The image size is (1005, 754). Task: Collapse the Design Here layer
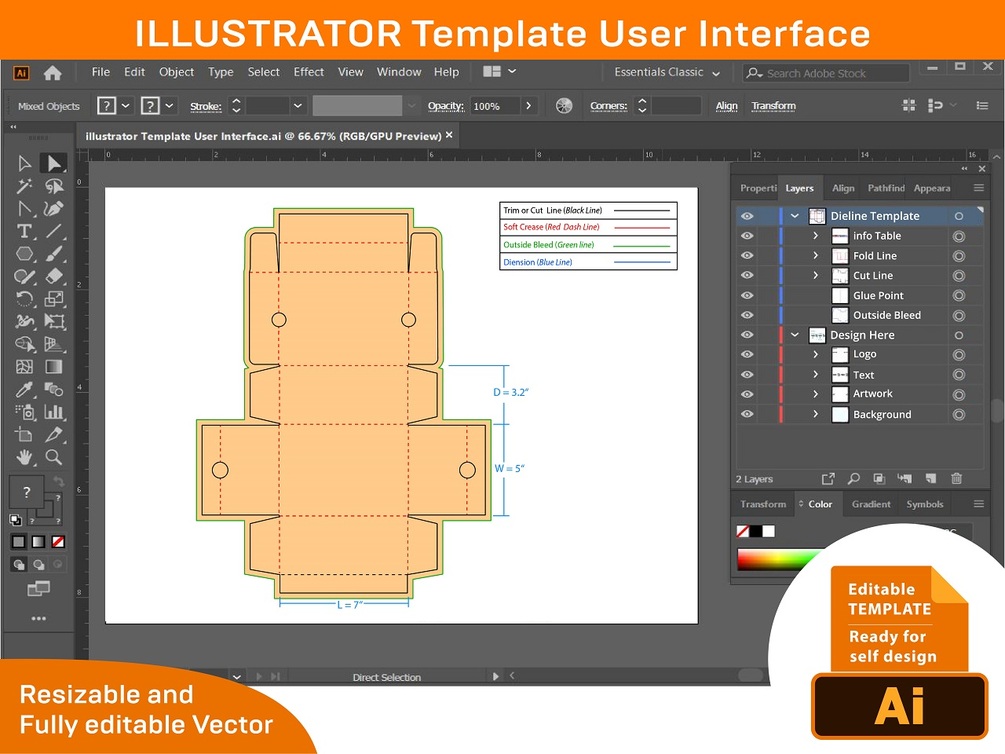click(x=795, y=335)
